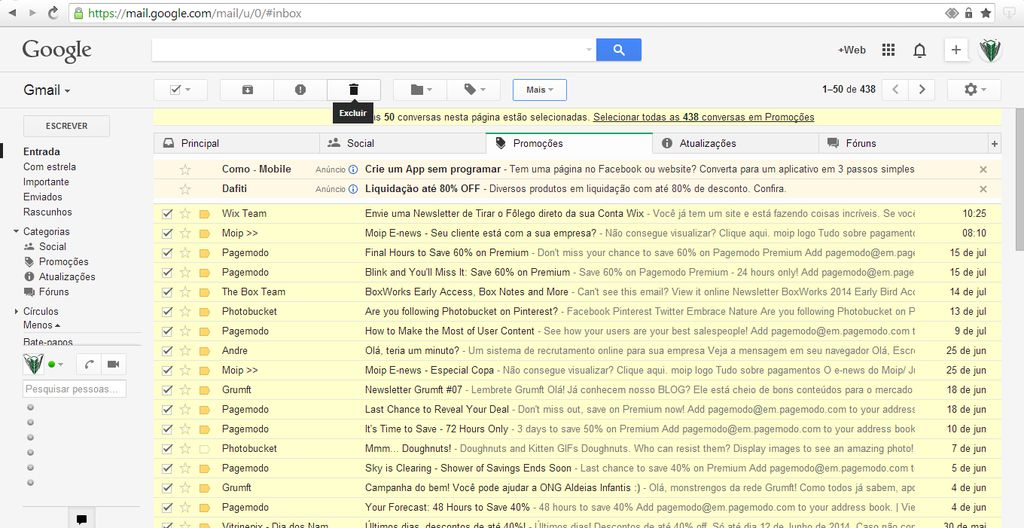Uncheck The Box Team email checkbox

coord(167,292)
